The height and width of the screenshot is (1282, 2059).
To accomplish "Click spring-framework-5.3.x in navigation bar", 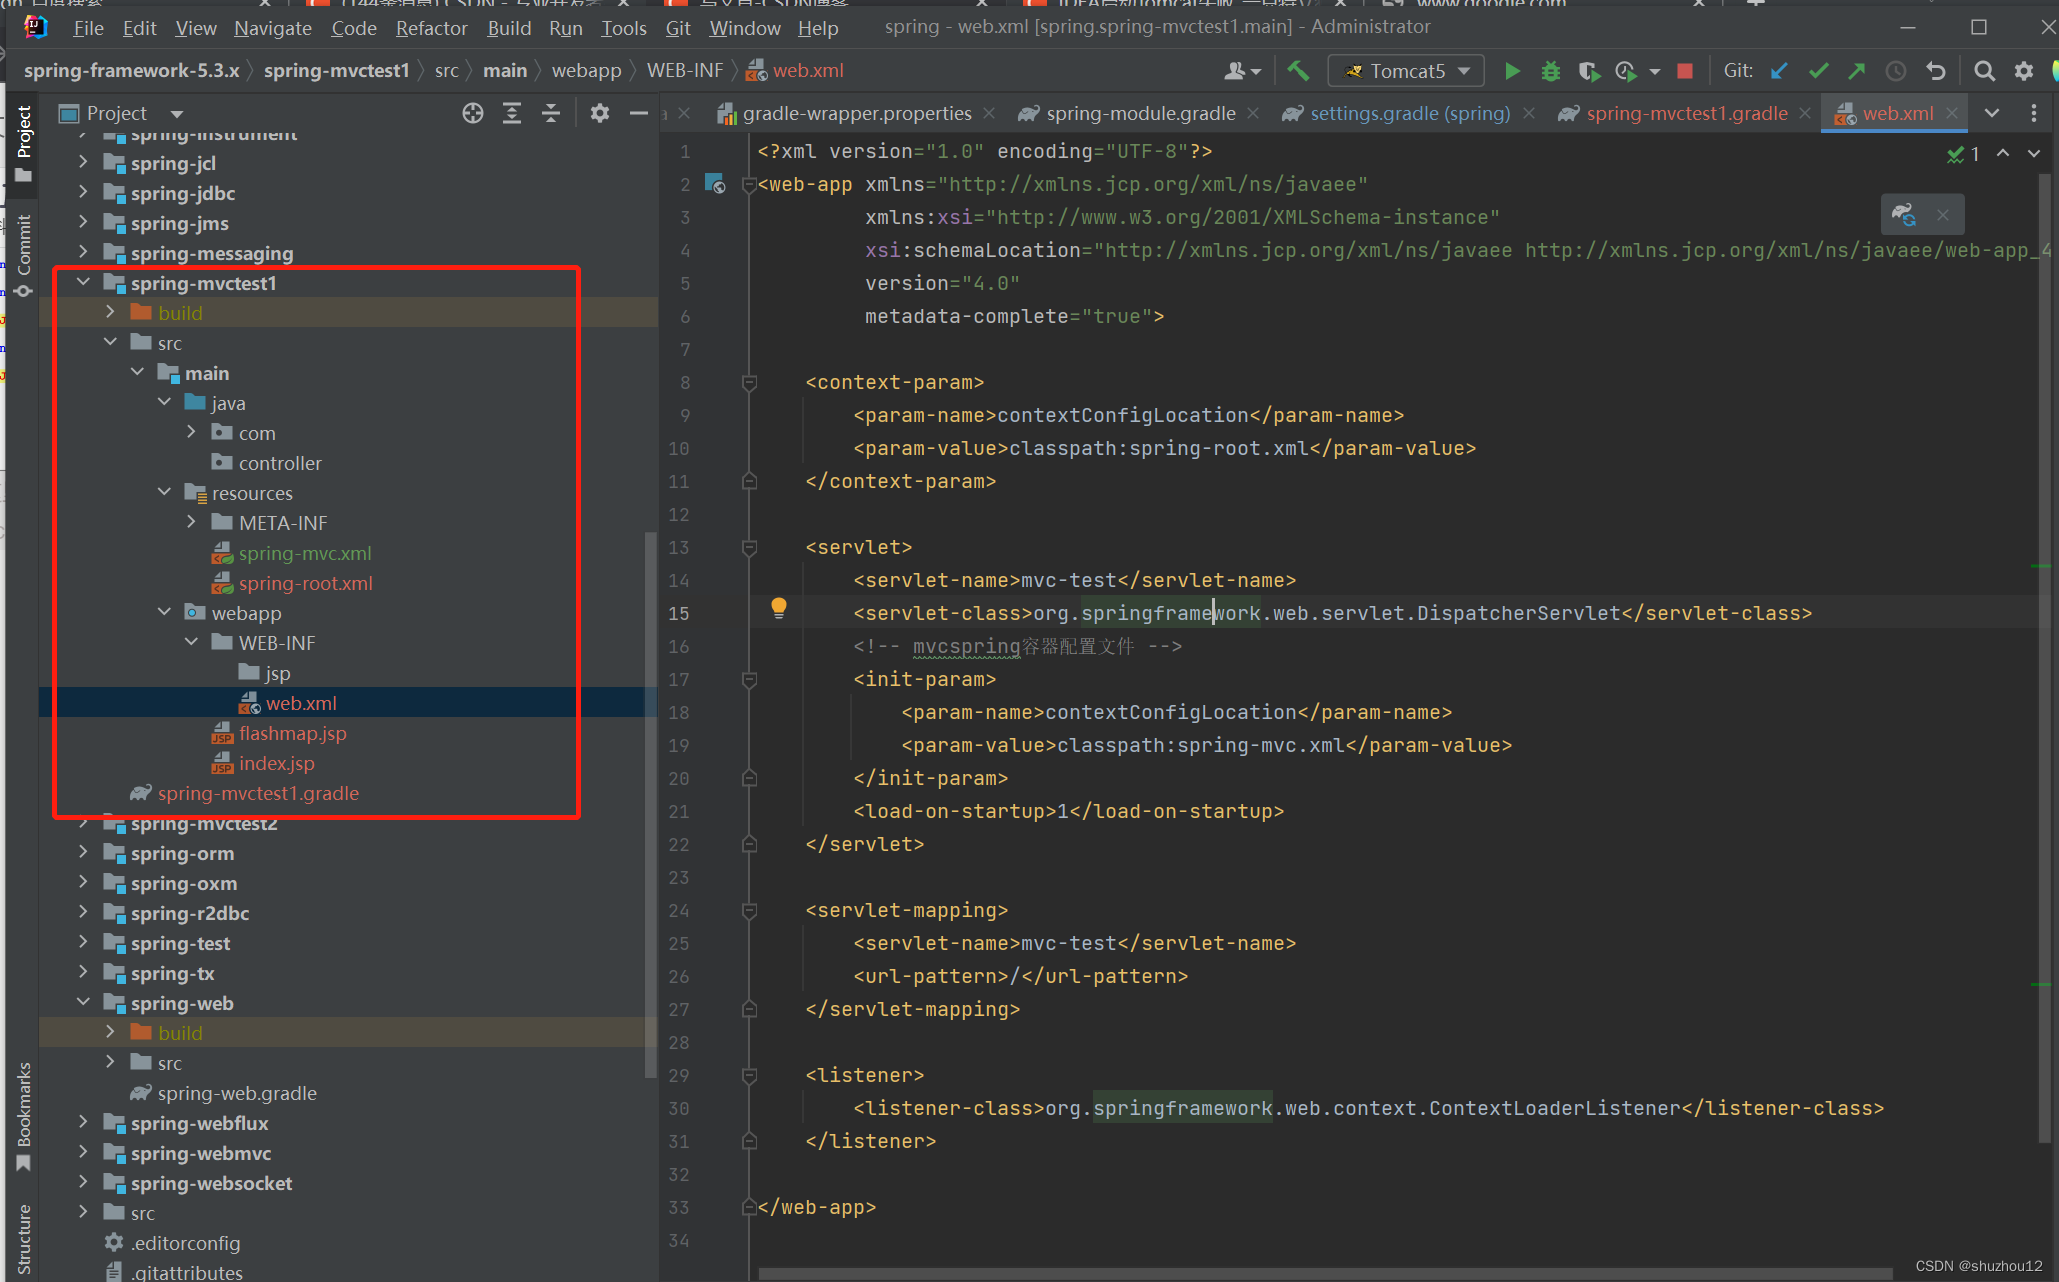I will tap(131, 70).
